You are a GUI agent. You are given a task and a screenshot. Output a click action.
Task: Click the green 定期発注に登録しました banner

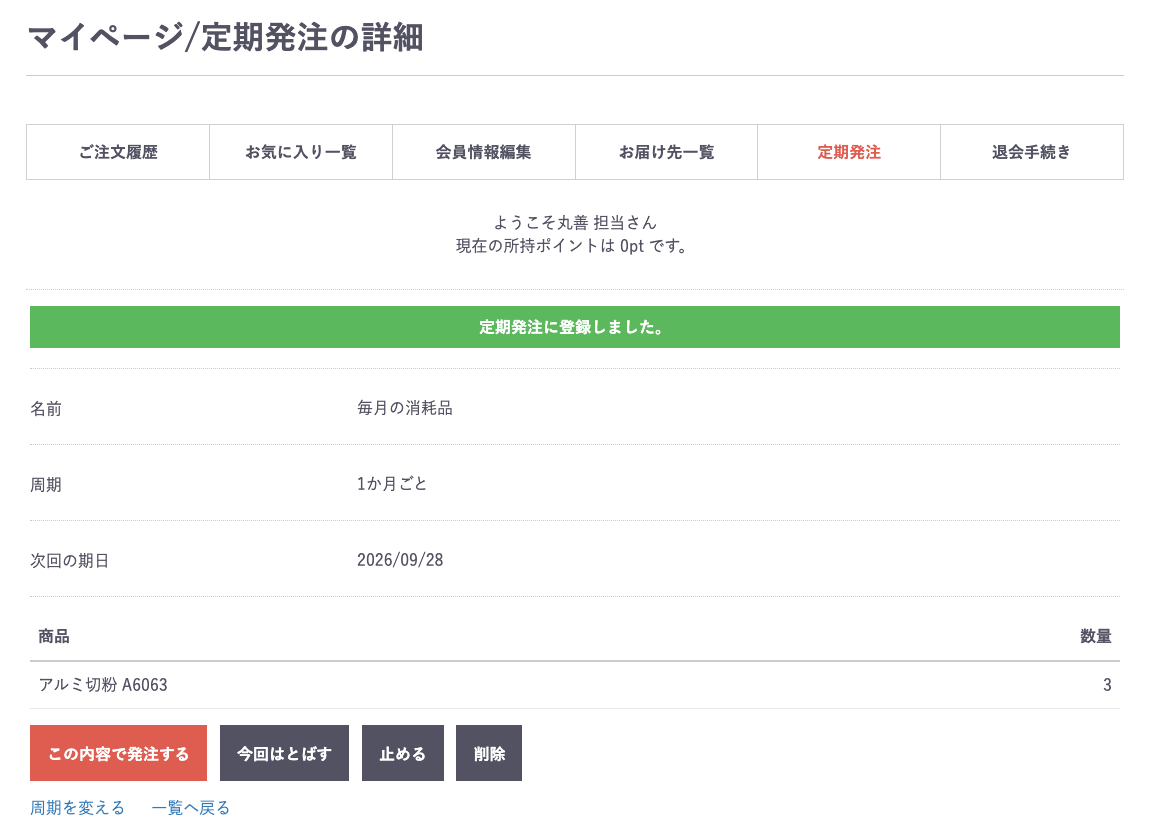coord(575,327)
